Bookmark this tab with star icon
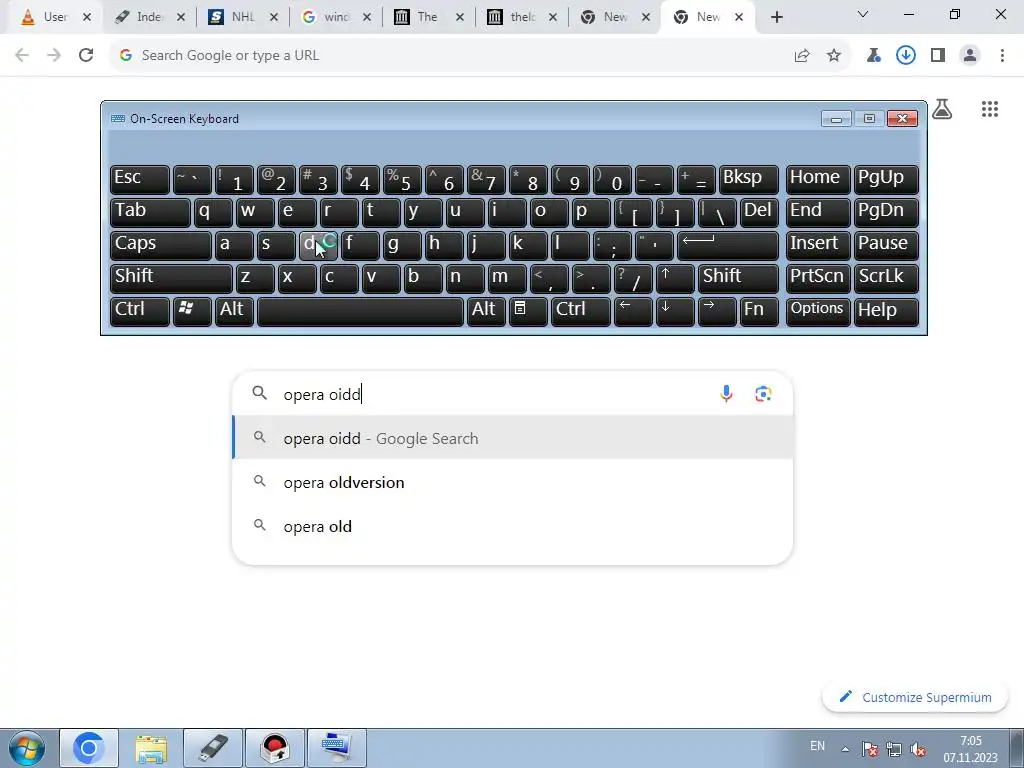 click(x=833, y=56)
